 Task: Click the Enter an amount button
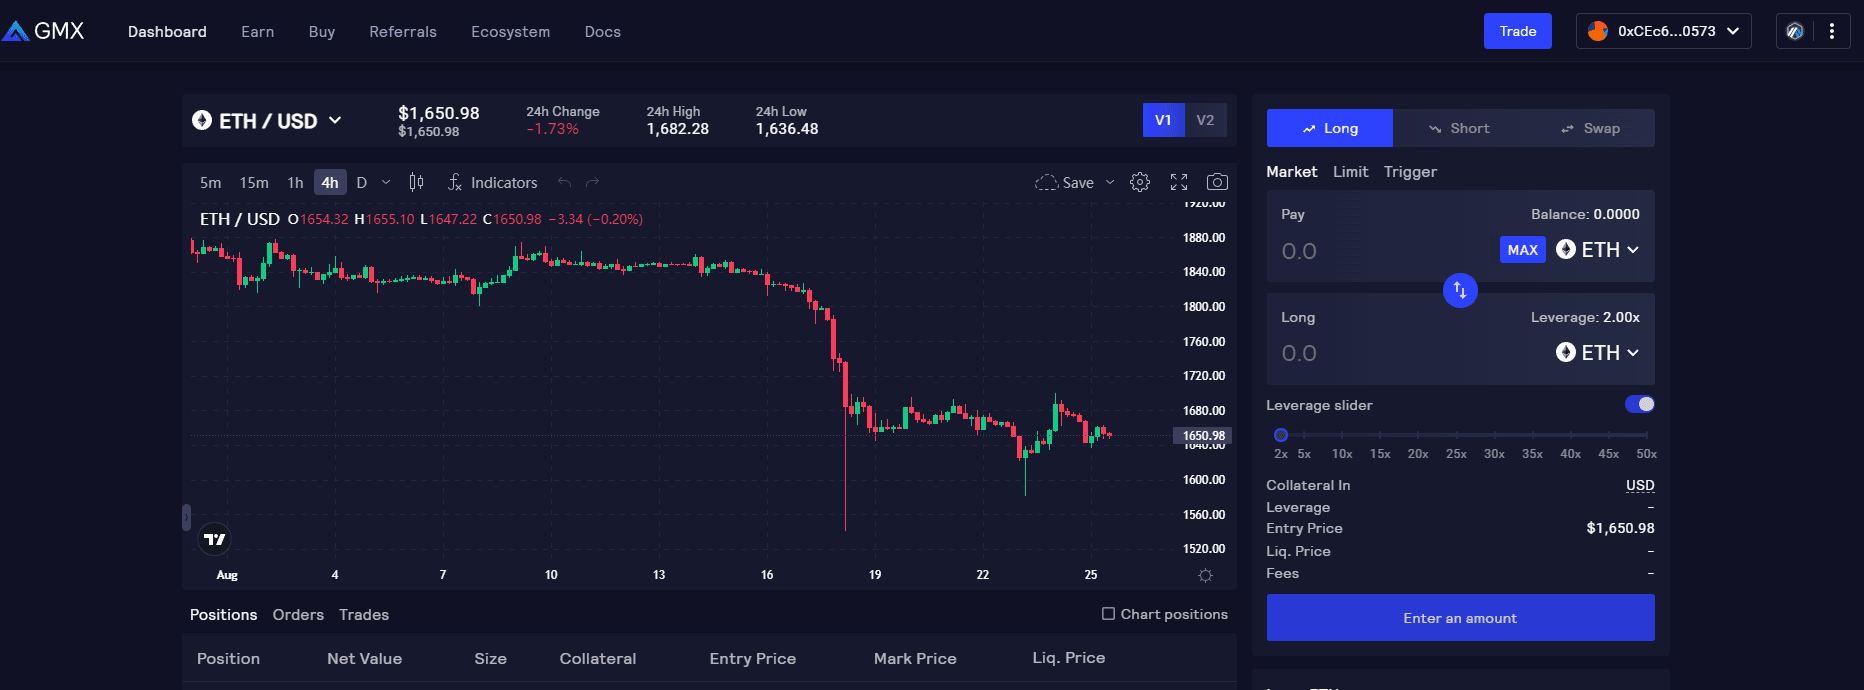(x=1460, y=618)
